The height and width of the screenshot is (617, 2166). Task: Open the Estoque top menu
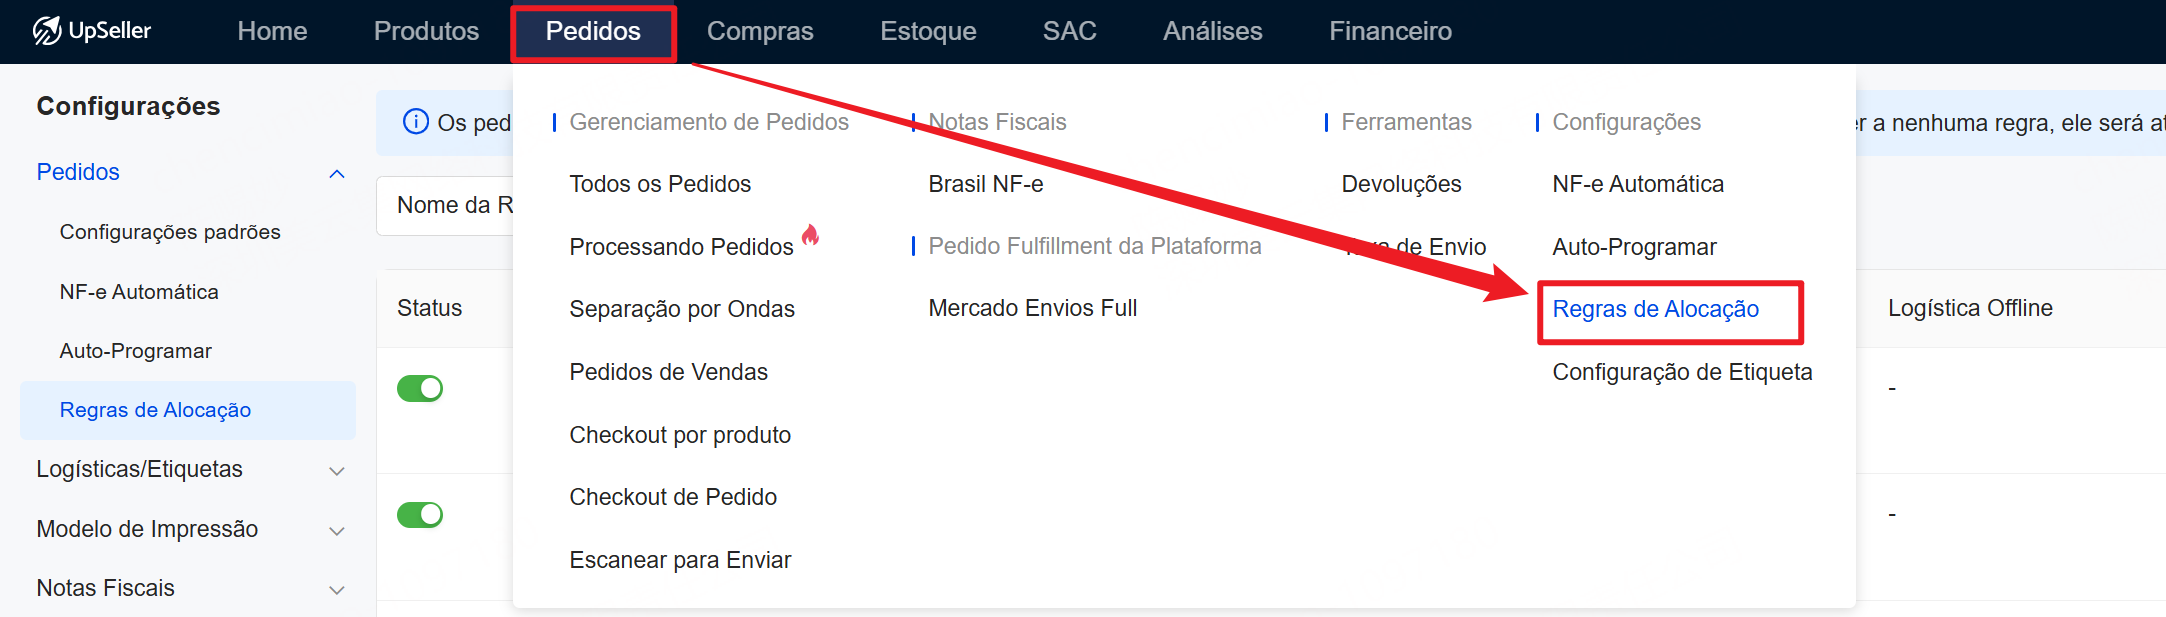[x=928, y=31]
